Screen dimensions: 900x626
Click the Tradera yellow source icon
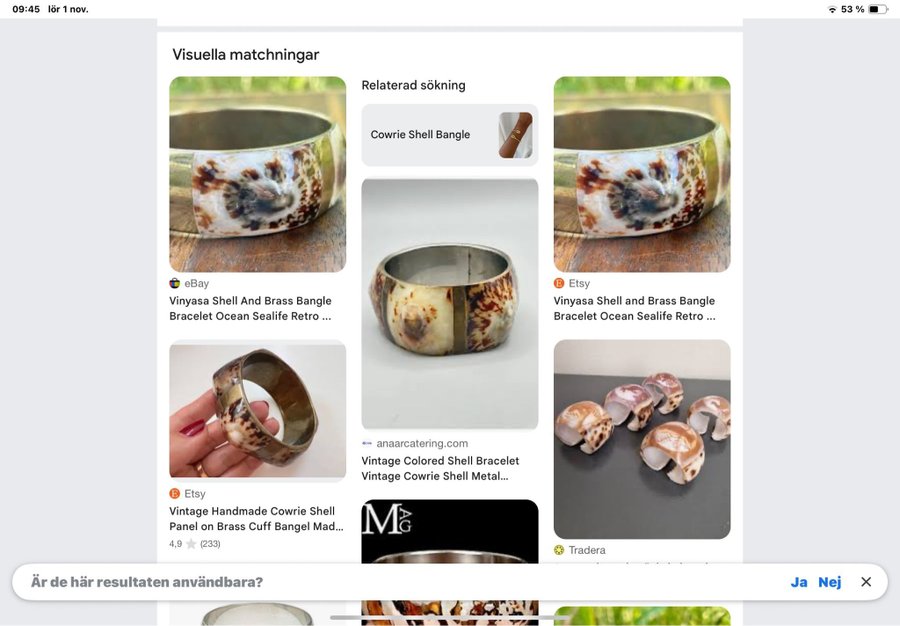(x=559, y=550)
